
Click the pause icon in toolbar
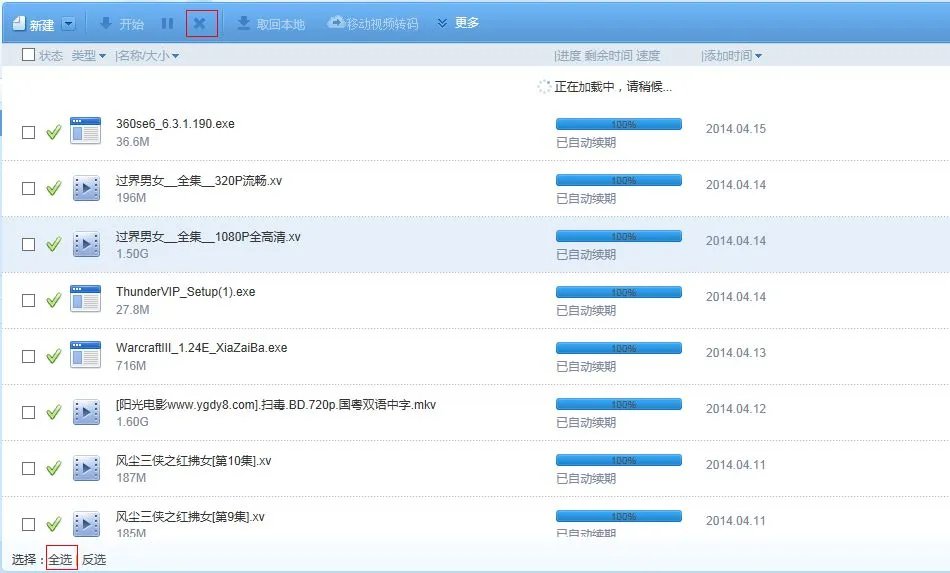tap(167, 24)
